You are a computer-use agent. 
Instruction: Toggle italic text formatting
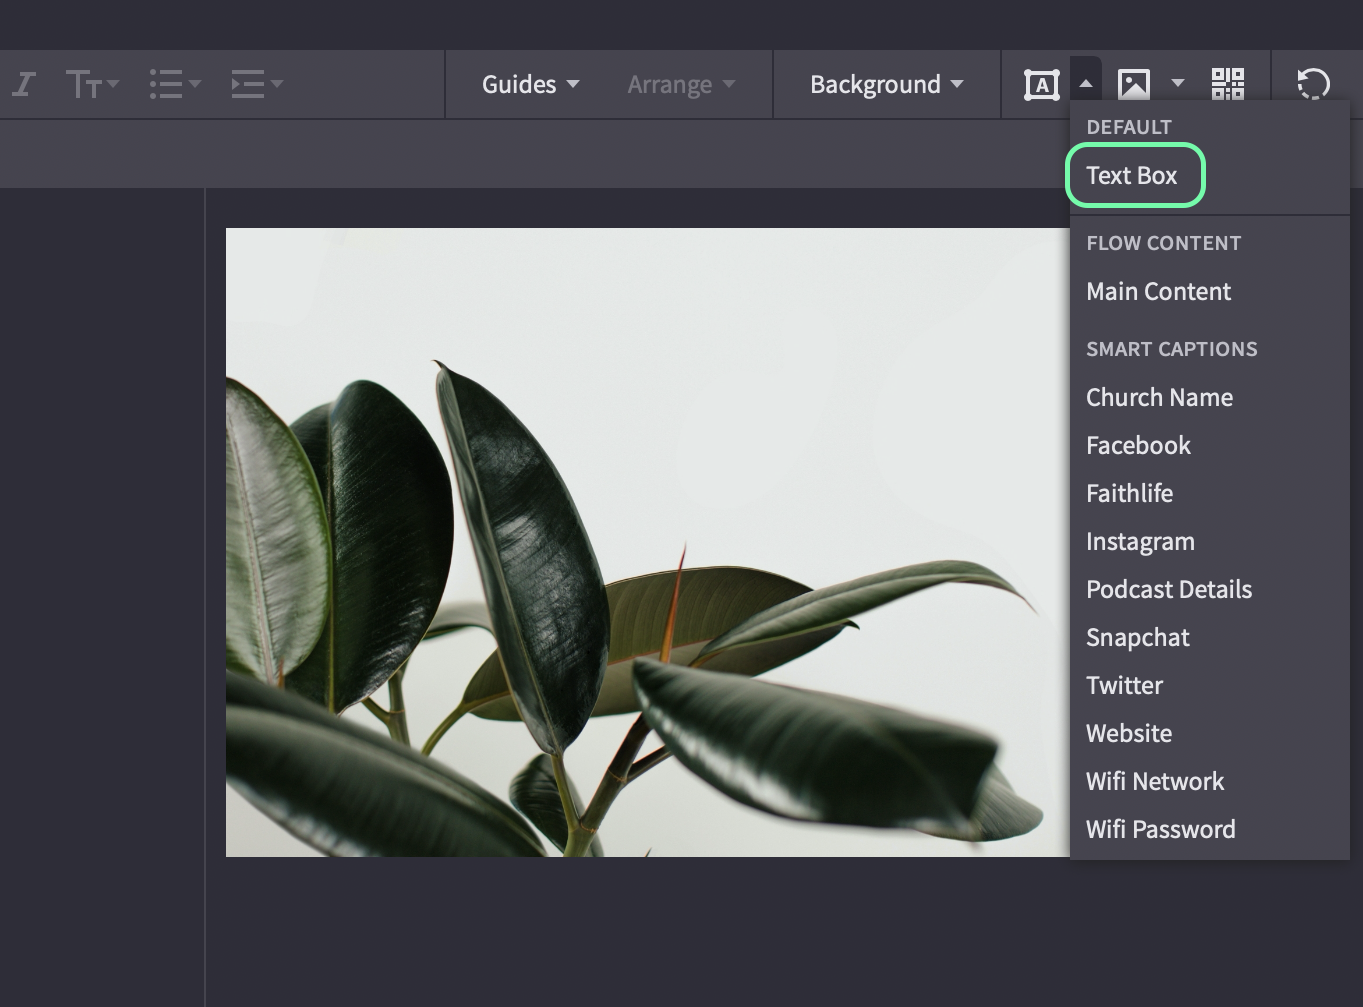[24, 84]
